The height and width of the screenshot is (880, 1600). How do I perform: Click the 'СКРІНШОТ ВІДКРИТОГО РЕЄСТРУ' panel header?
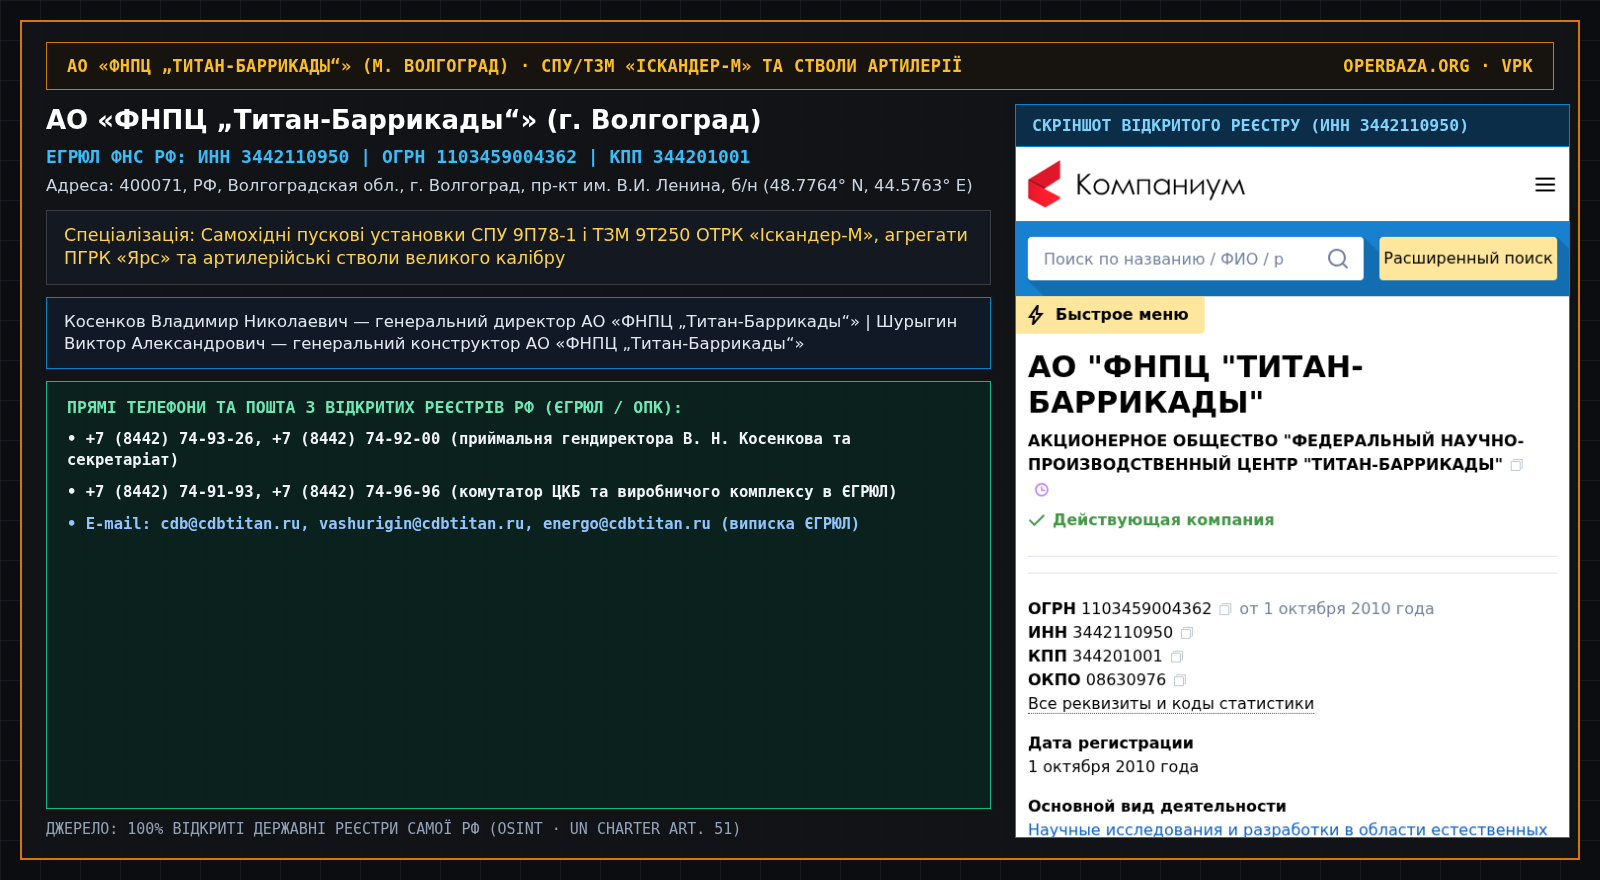(1292, 126)
